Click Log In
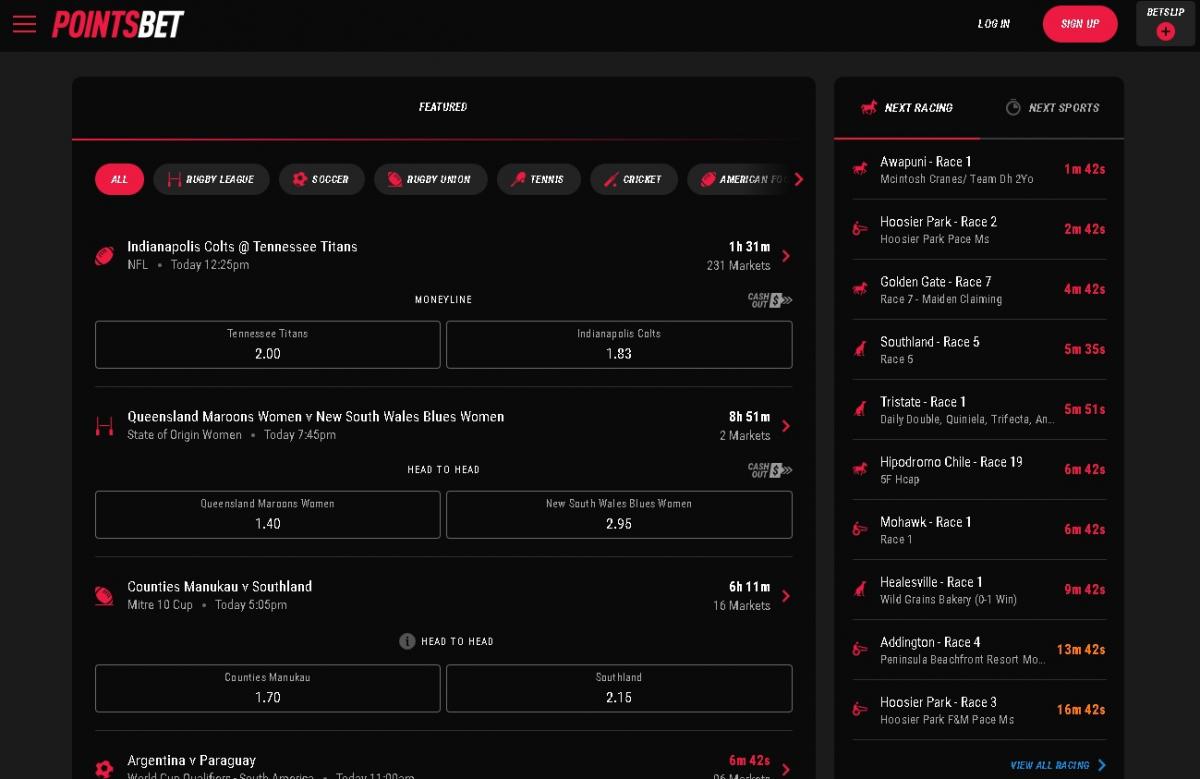Screen dimensions: 1200x779 994,24
